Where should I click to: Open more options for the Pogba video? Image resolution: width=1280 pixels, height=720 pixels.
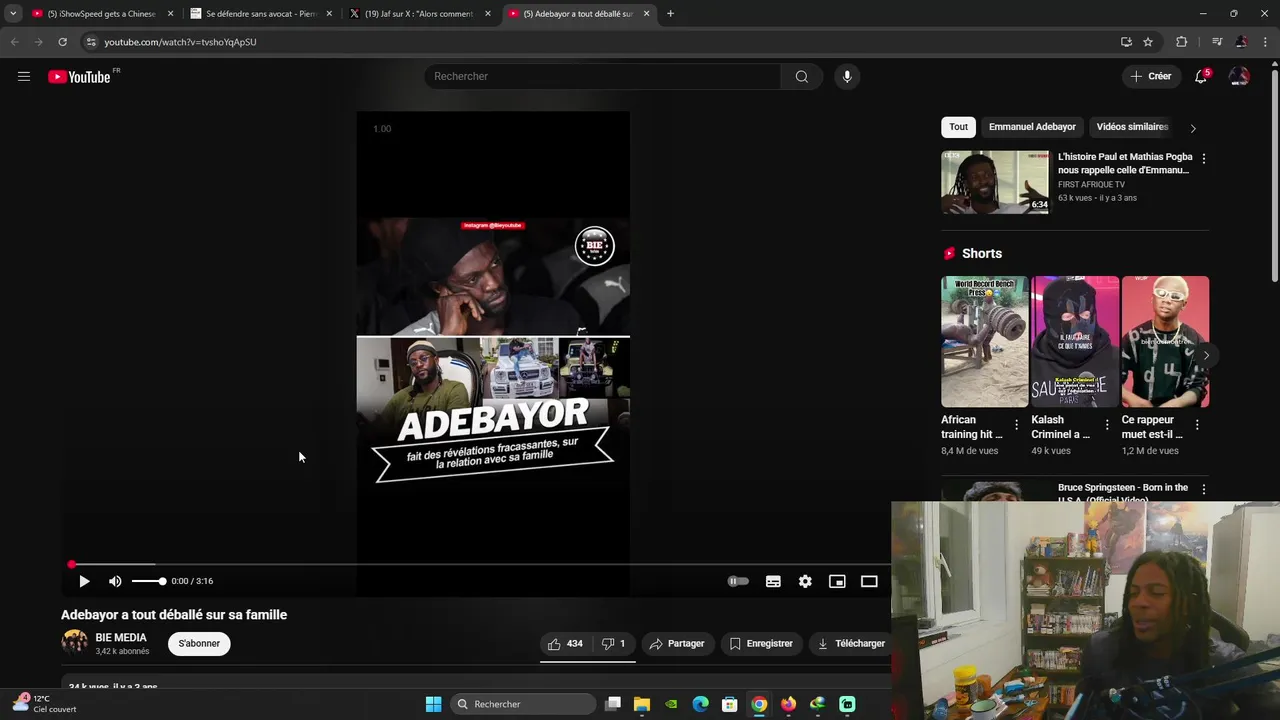(1204, 159)
